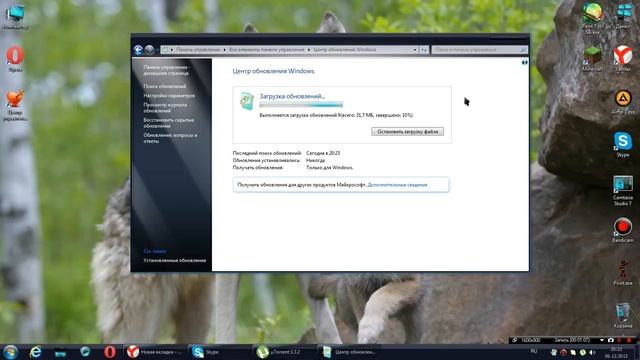Open "Панель управления - домашняя страница" link
Image resolution: width=640 pixels, height=360 pixels.
tap(167, 70)
